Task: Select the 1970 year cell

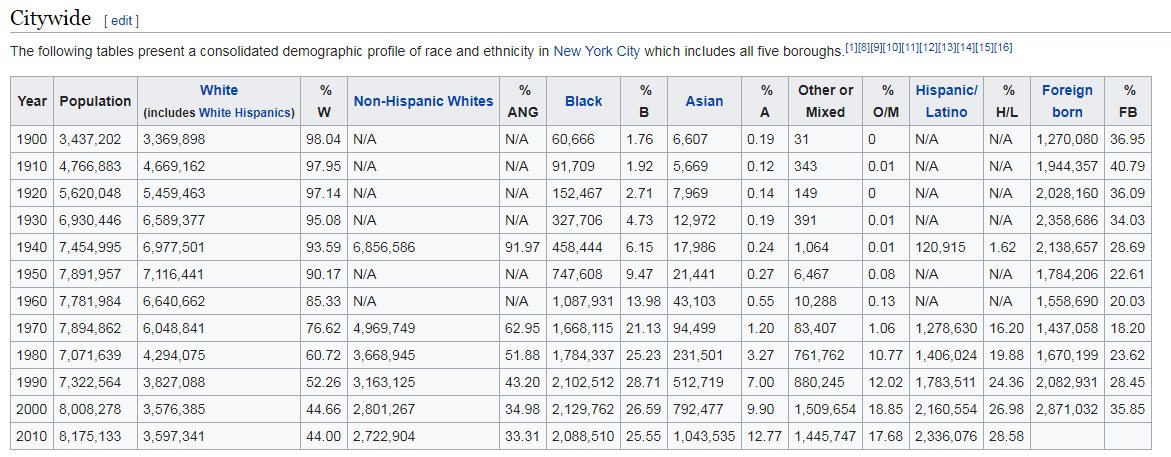Action: [x=32, y=327]
